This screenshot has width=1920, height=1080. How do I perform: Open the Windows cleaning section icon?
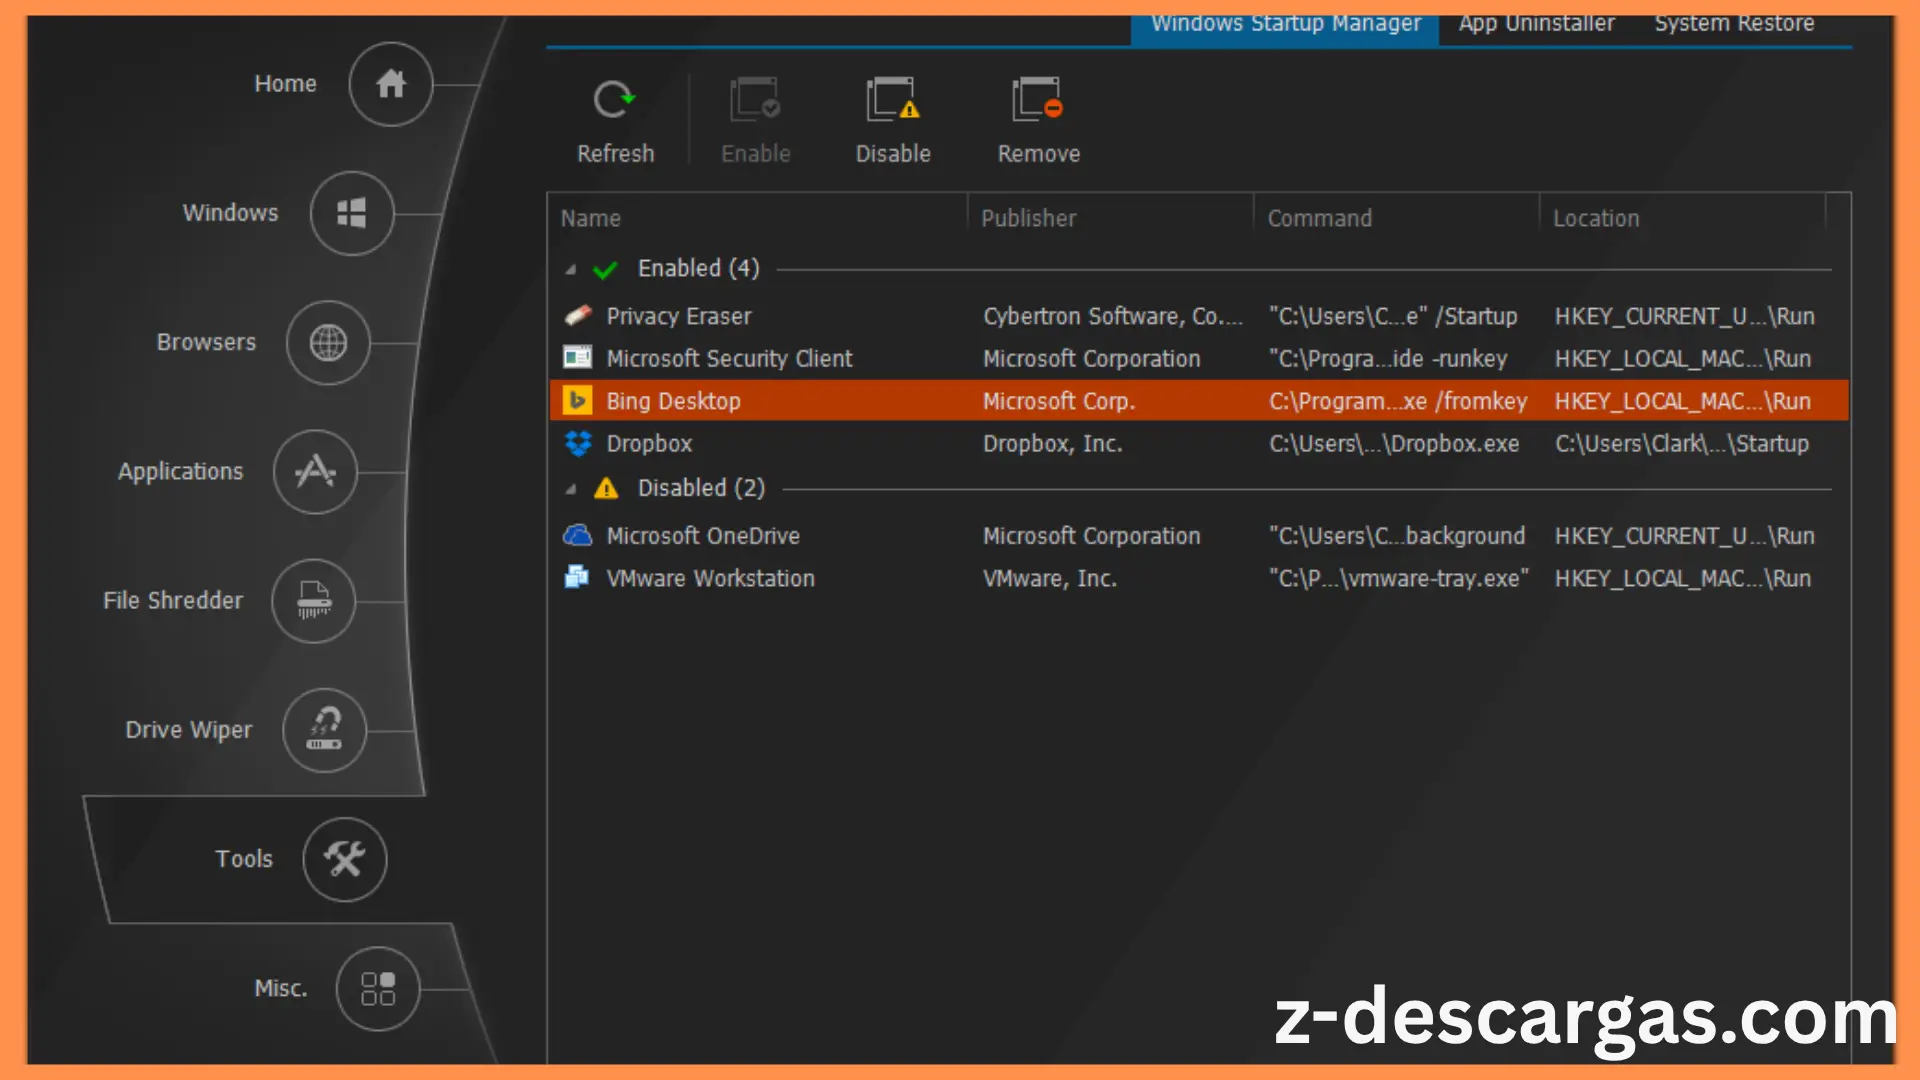(352, 213)
